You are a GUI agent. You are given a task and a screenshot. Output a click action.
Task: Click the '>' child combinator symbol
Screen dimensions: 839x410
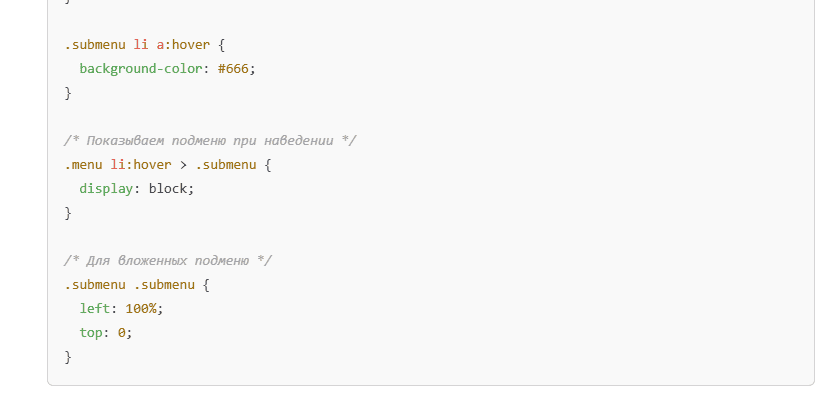click(x=183, y=165)
